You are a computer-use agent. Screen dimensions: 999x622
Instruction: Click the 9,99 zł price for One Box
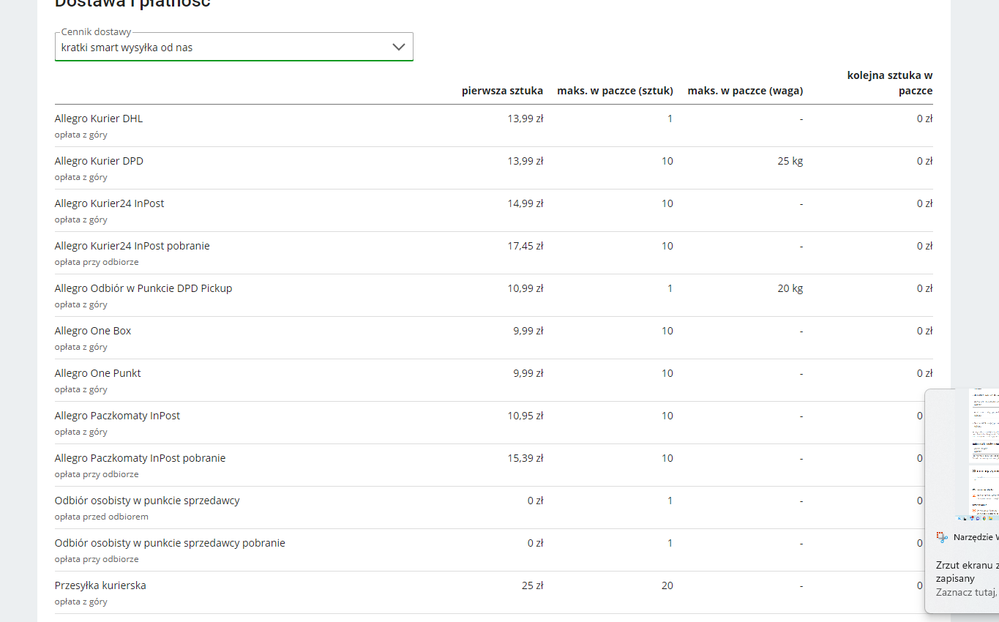528,331
